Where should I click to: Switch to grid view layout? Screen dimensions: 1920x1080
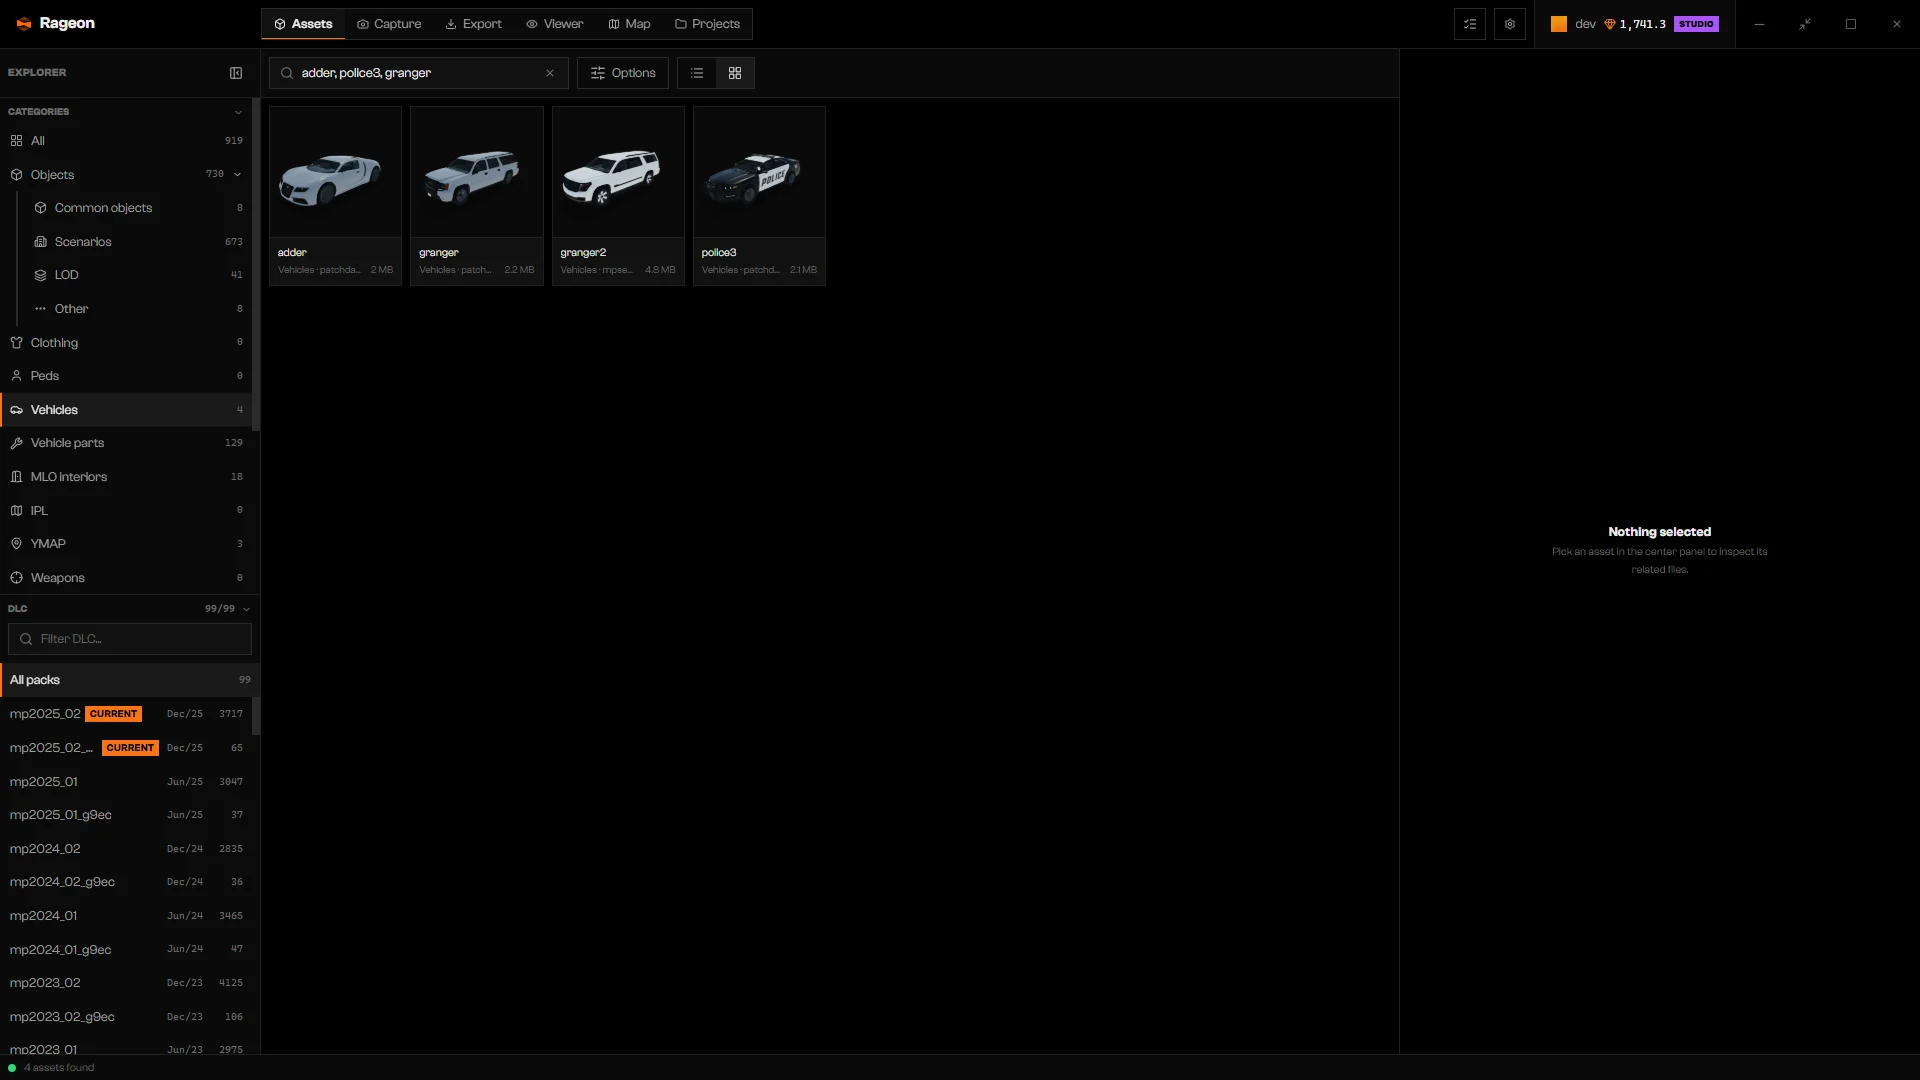pos(735,73)
